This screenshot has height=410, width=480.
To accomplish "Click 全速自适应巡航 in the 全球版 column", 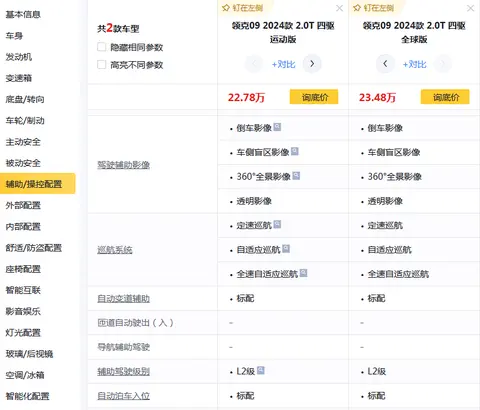I will pyautogui.click(x=398, y=274).
